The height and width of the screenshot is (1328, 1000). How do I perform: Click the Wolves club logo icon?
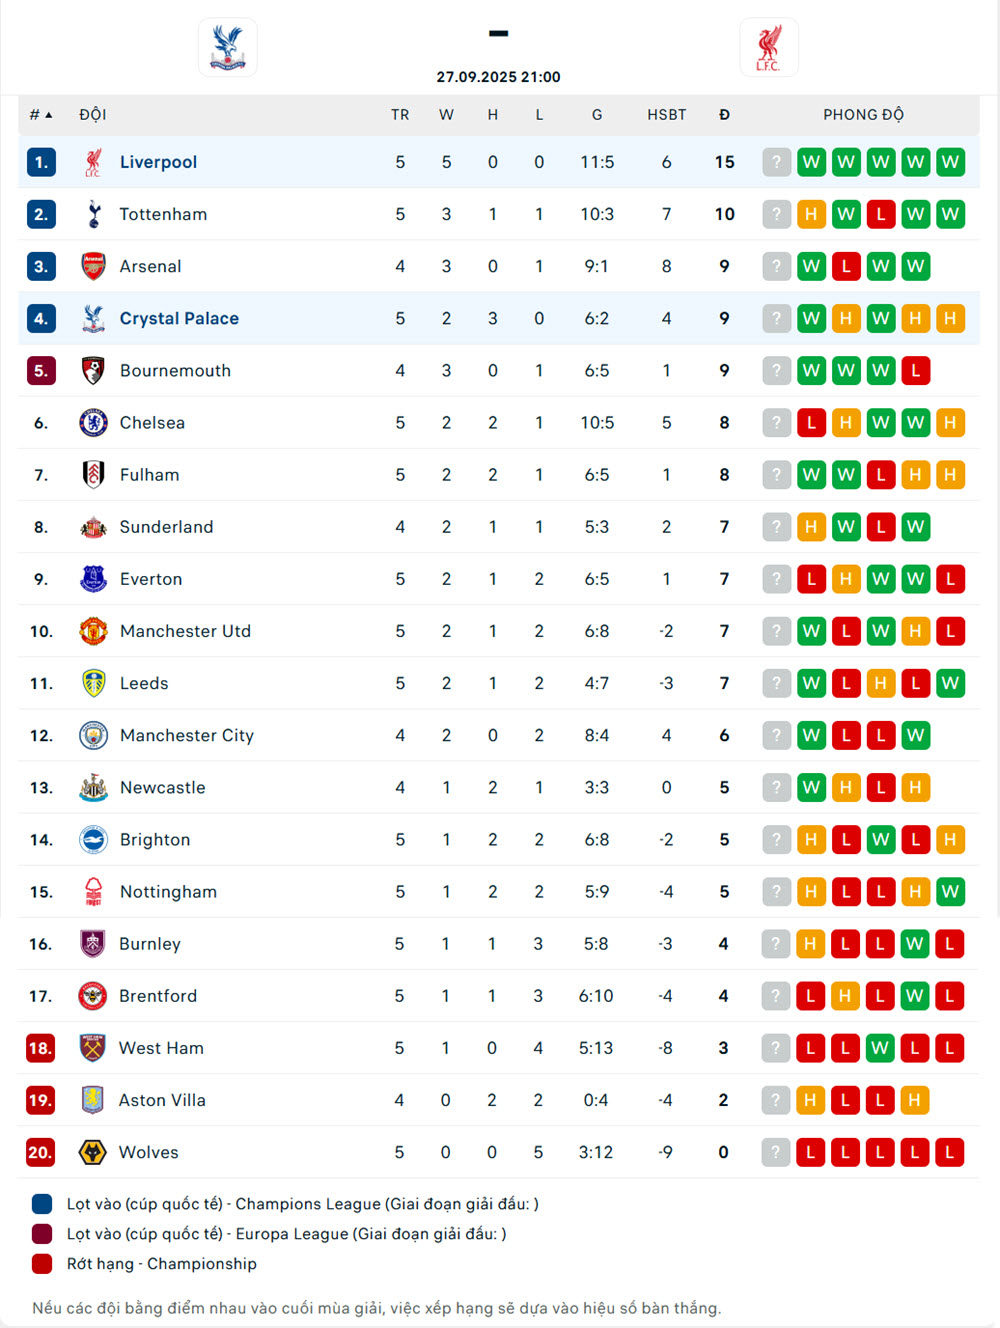pos(93,1152)
